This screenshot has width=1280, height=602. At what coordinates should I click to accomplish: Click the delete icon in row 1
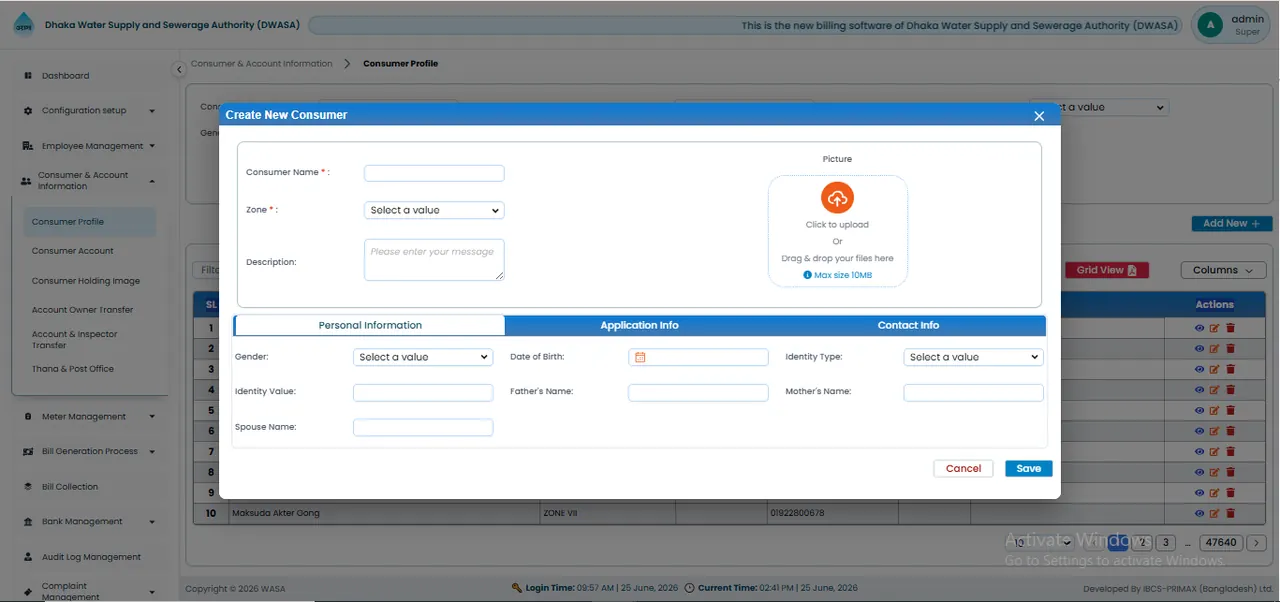(1231, 328)
